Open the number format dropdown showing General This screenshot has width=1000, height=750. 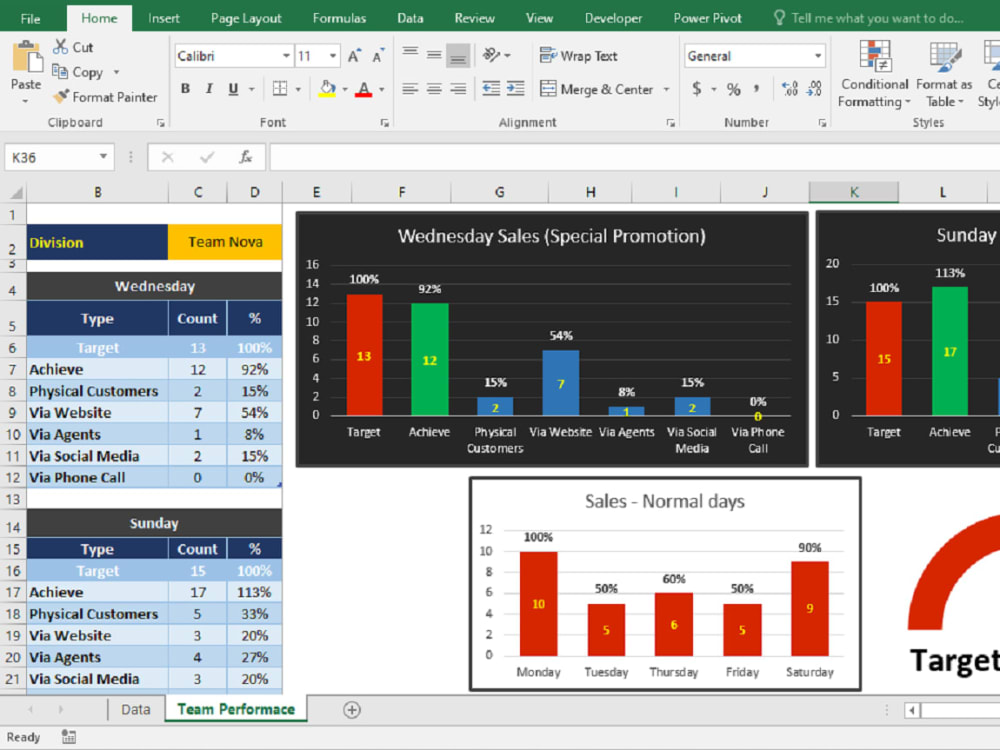pyautogui.click(x=818, y=55)
